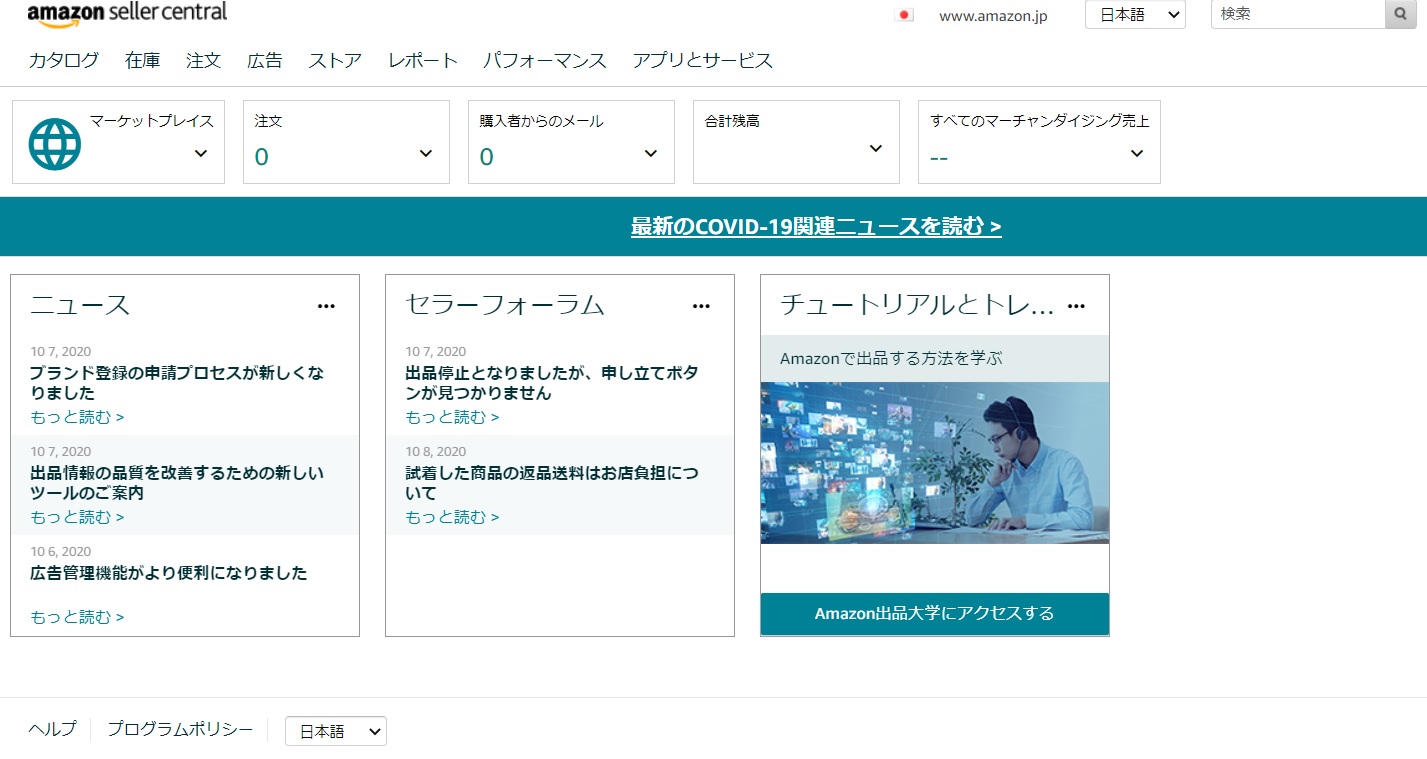Click the tutorial man-with-headset image
This screenshot has width=1427, height=759.
935,463
